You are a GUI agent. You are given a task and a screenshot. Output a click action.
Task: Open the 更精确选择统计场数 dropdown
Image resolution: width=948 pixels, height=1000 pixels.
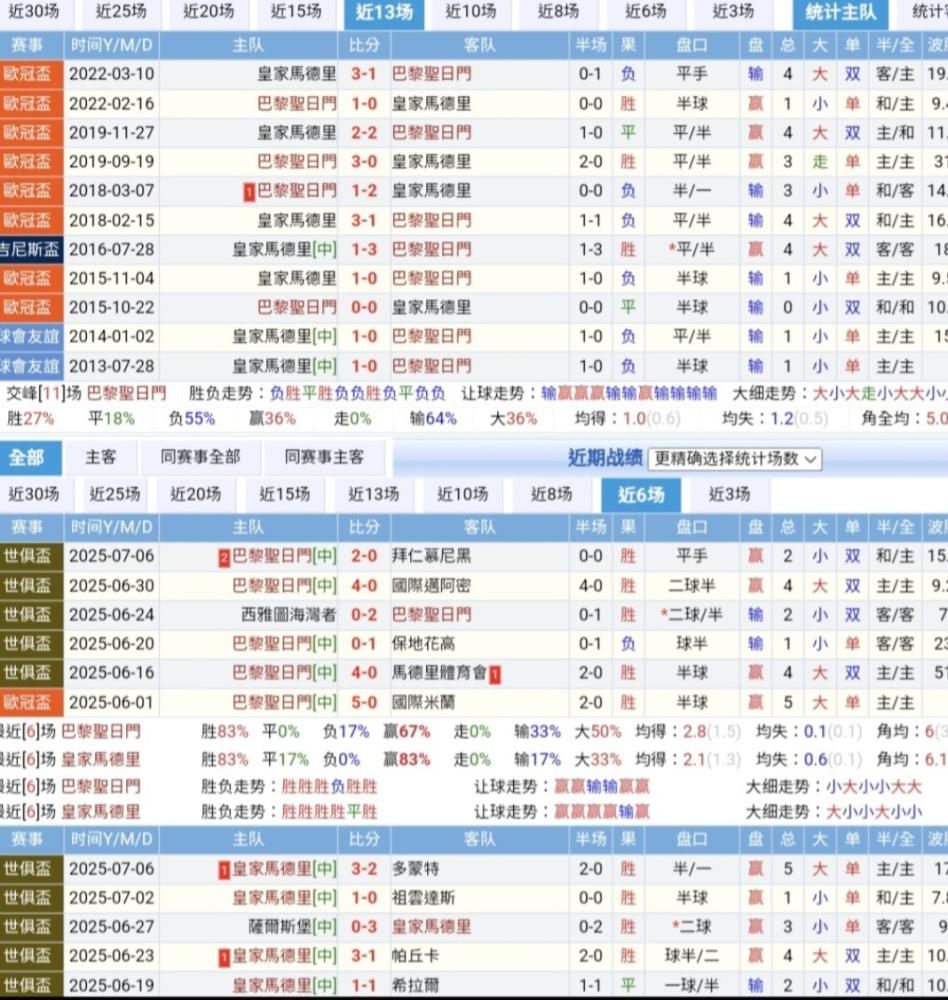click(735, 459)
